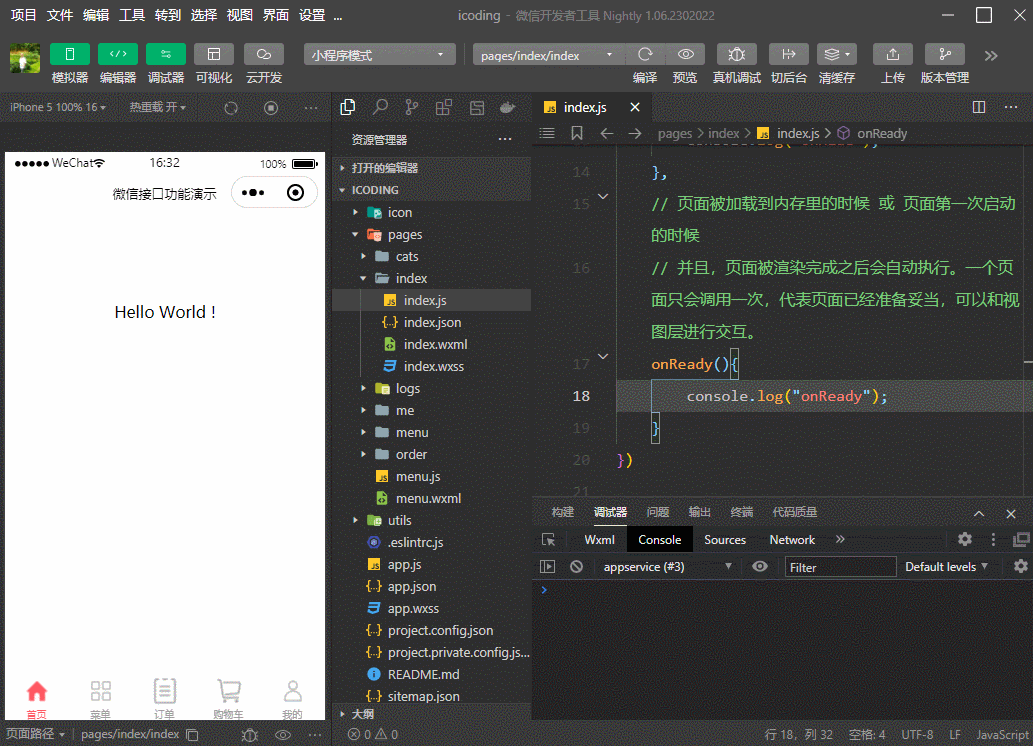Screen dimensions: 1033x746
Task: Click the simulator capsule more dots
Action: [253, 192]
